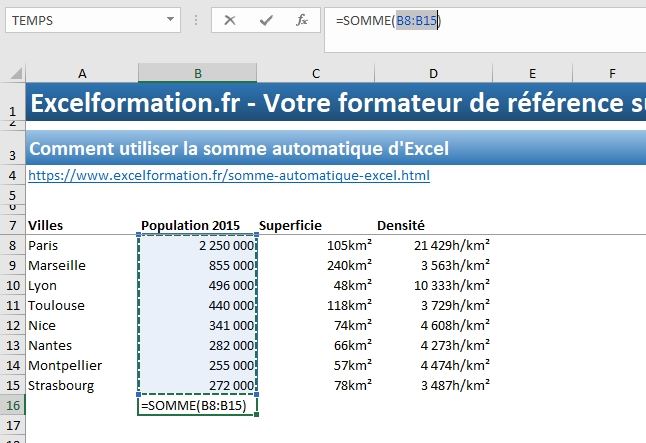Image resolution: width=646 pixels, height=443 pixels.
Task: Open the Name Box dropdown arrow
Action: (x=170, y=19)
